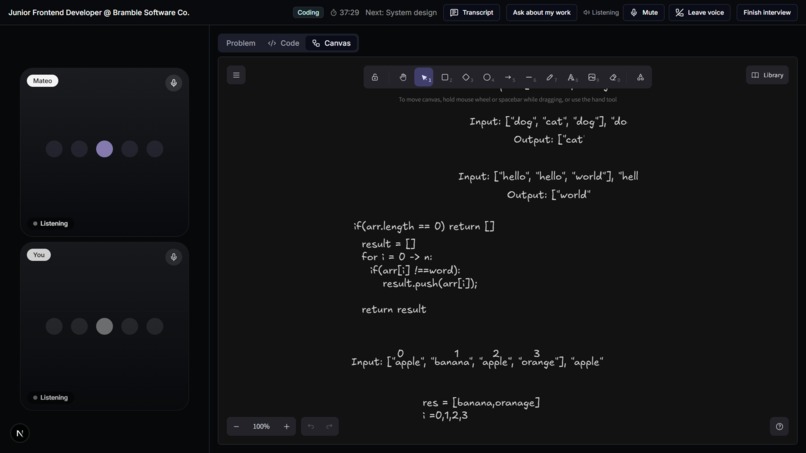The width and height of the screenshot is (806, 453).
Task: Click the Next: System design label
Action: pyautogui.click(x=401, y=12)
